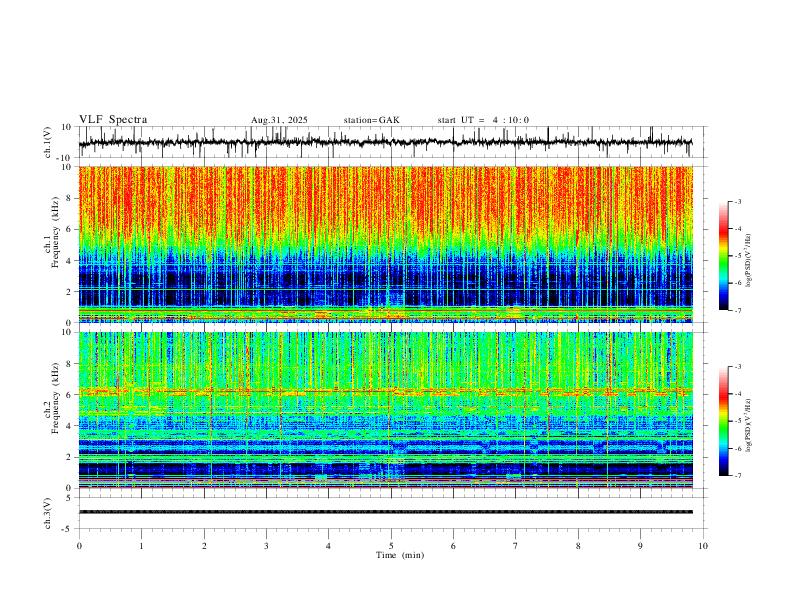Screen dimensions: 792x612
Task: Click the "-7" value on ch.1 colorbar
Action: point(737,311)
